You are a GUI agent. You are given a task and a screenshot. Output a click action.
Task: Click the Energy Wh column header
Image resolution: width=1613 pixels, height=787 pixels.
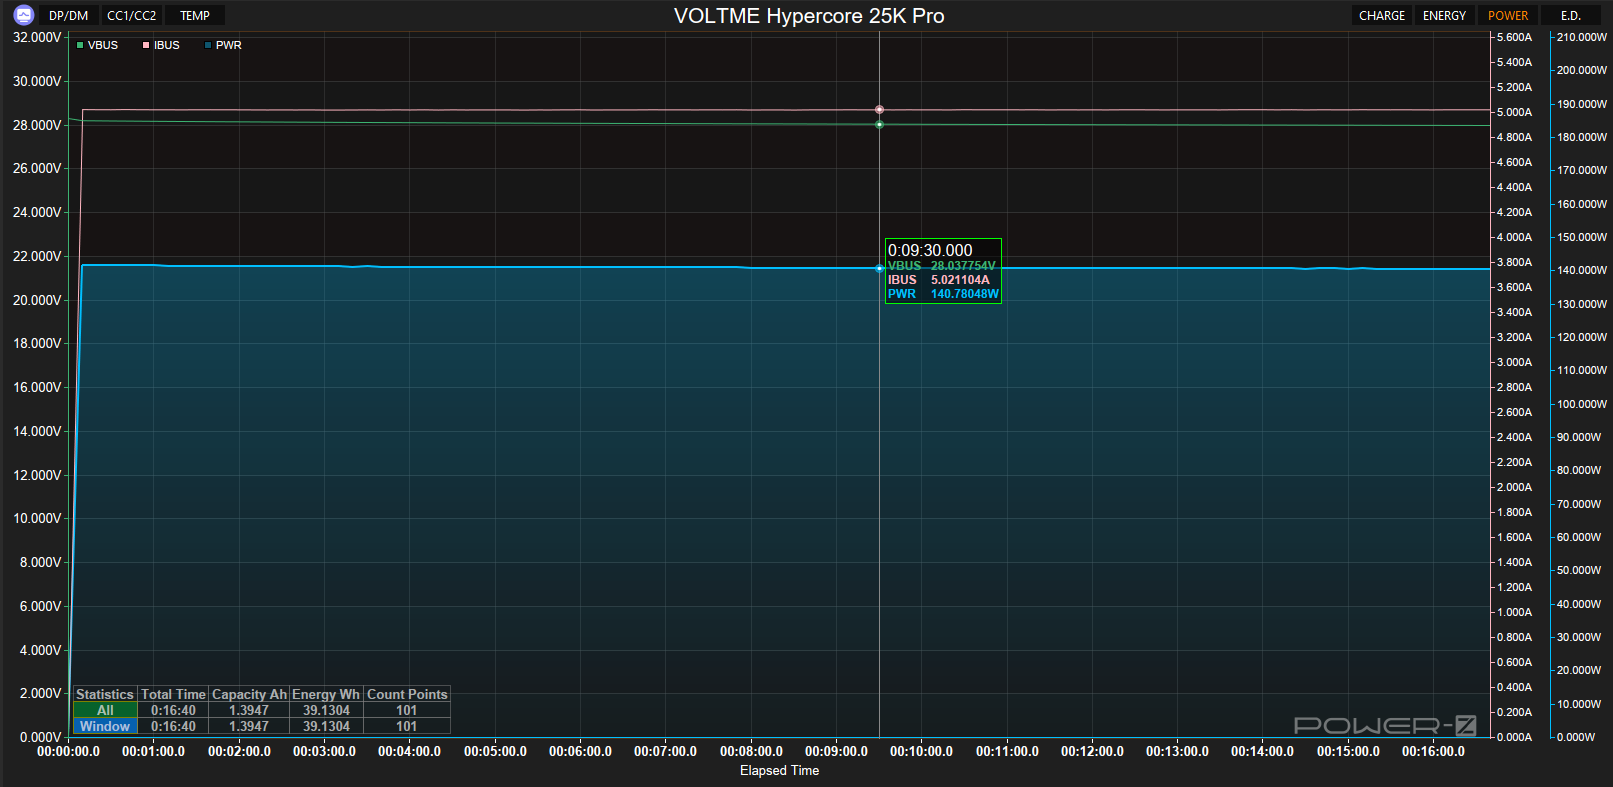click(326, 694)
